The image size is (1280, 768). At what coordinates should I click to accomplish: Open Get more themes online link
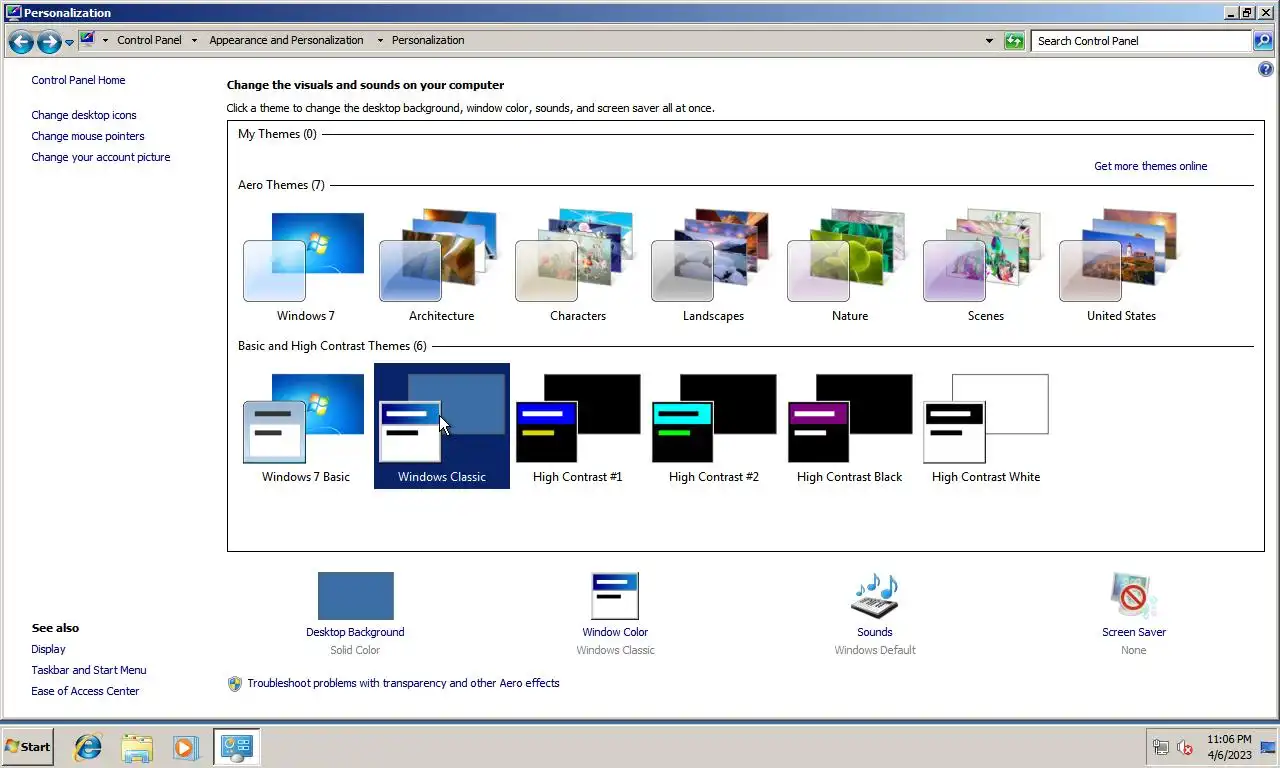[1150, 166]
